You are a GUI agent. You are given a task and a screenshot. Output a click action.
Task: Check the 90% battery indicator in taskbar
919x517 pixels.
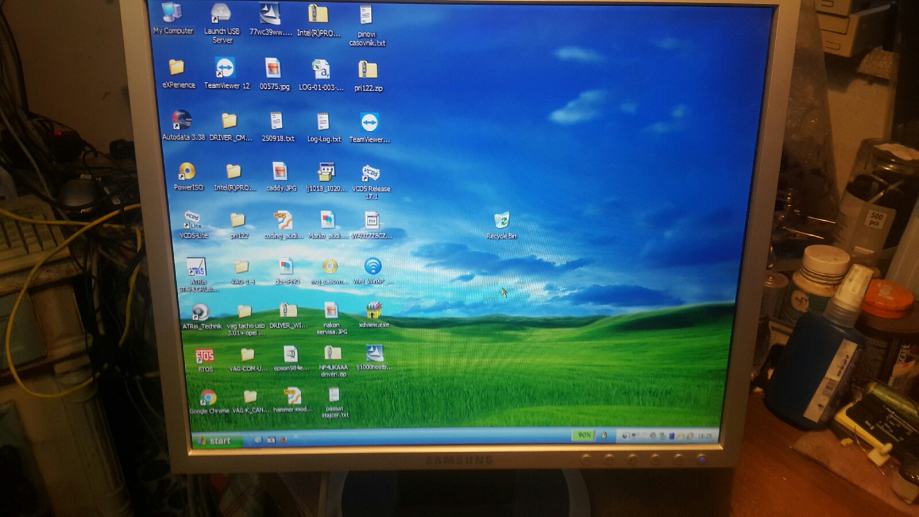click(x=584, y=436)
